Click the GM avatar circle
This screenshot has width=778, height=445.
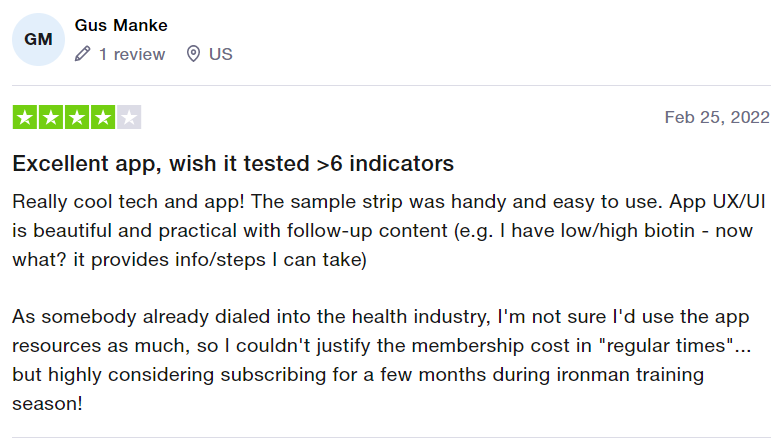(38, 39)
